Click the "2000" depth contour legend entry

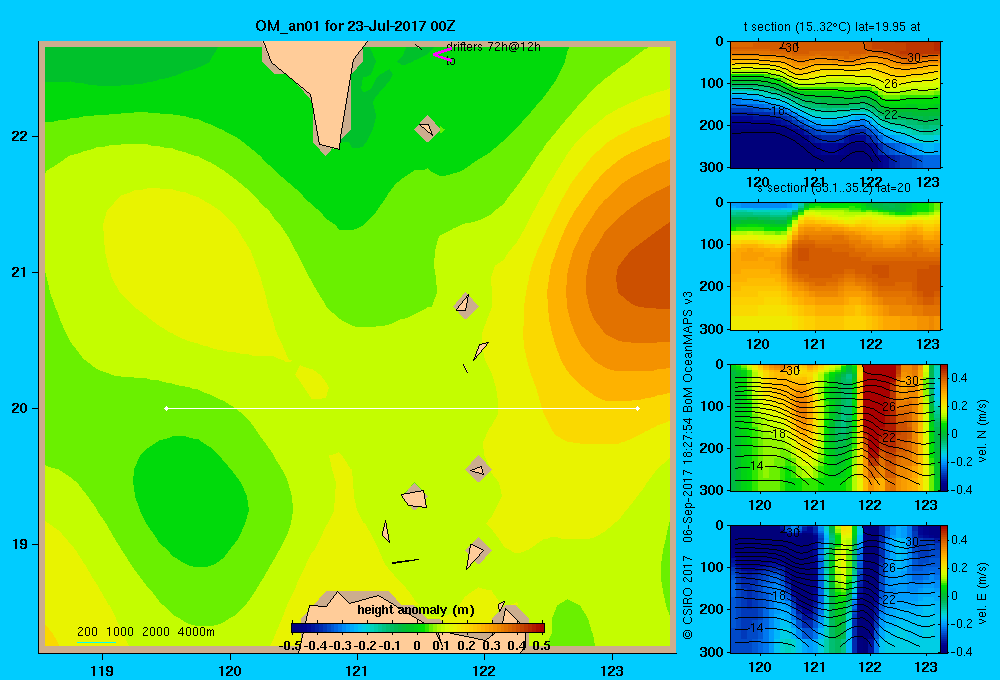(156, 632)
